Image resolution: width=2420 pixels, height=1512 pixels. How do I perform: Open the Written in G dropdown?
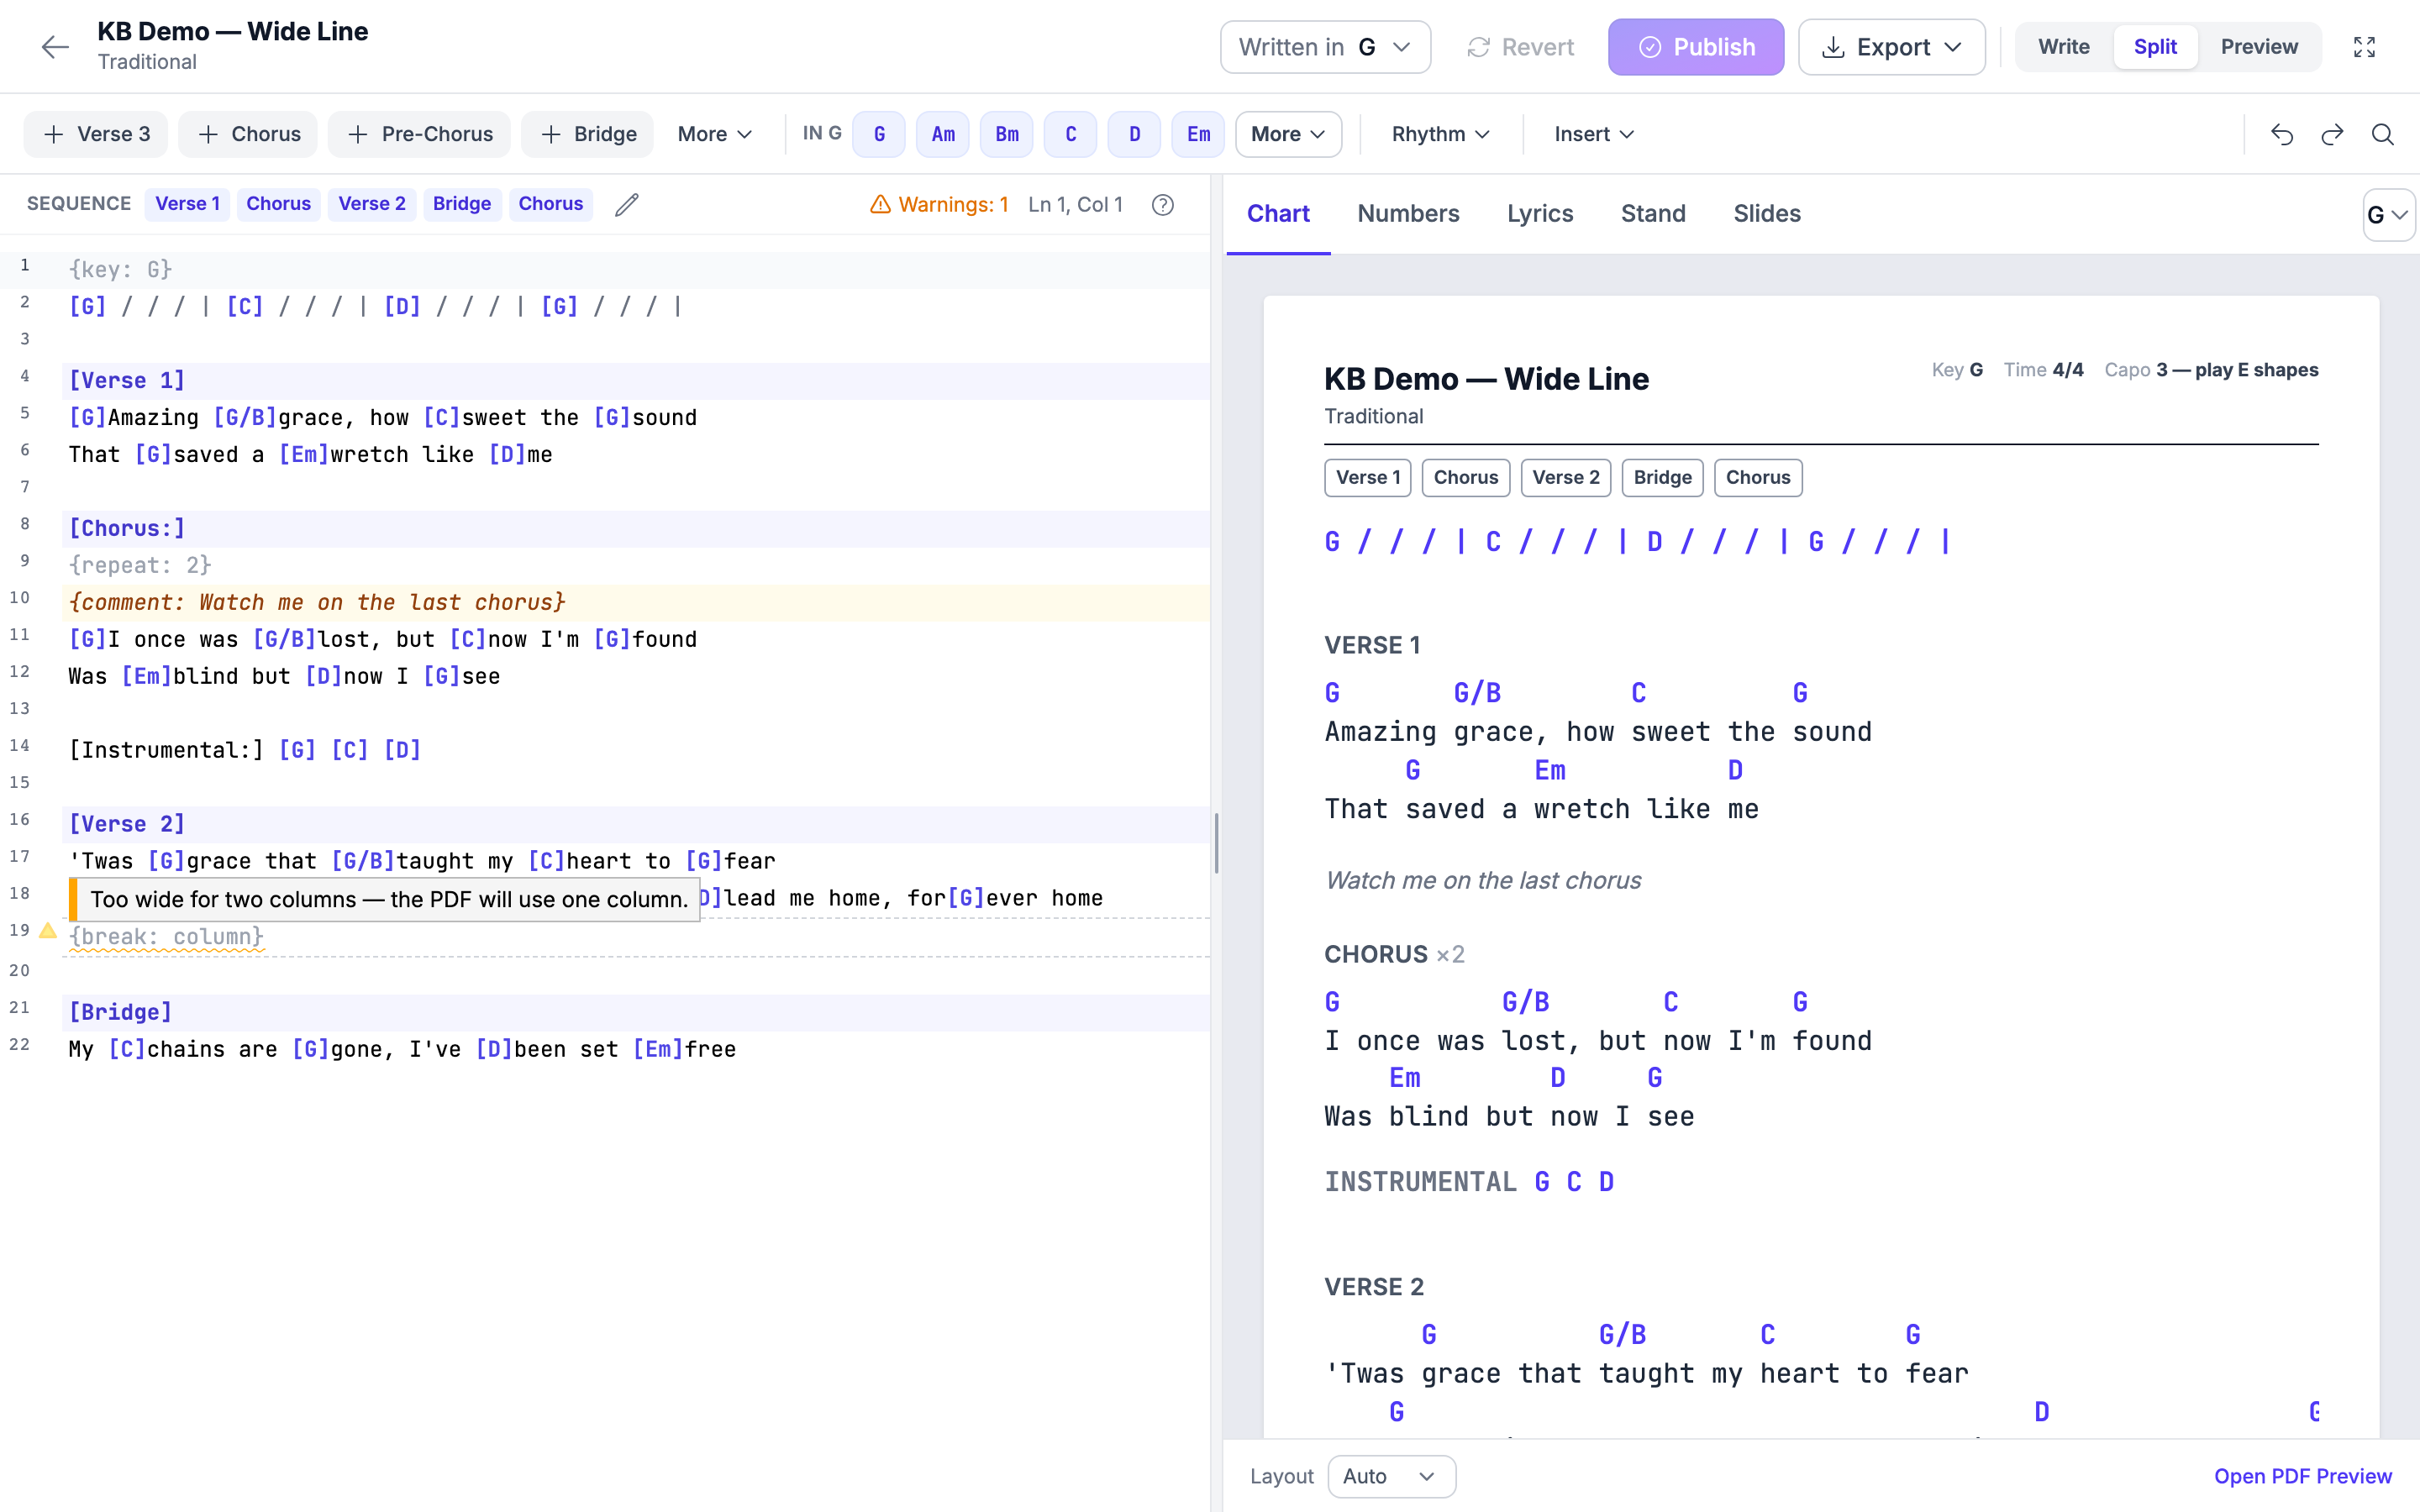click(1325, 47)
